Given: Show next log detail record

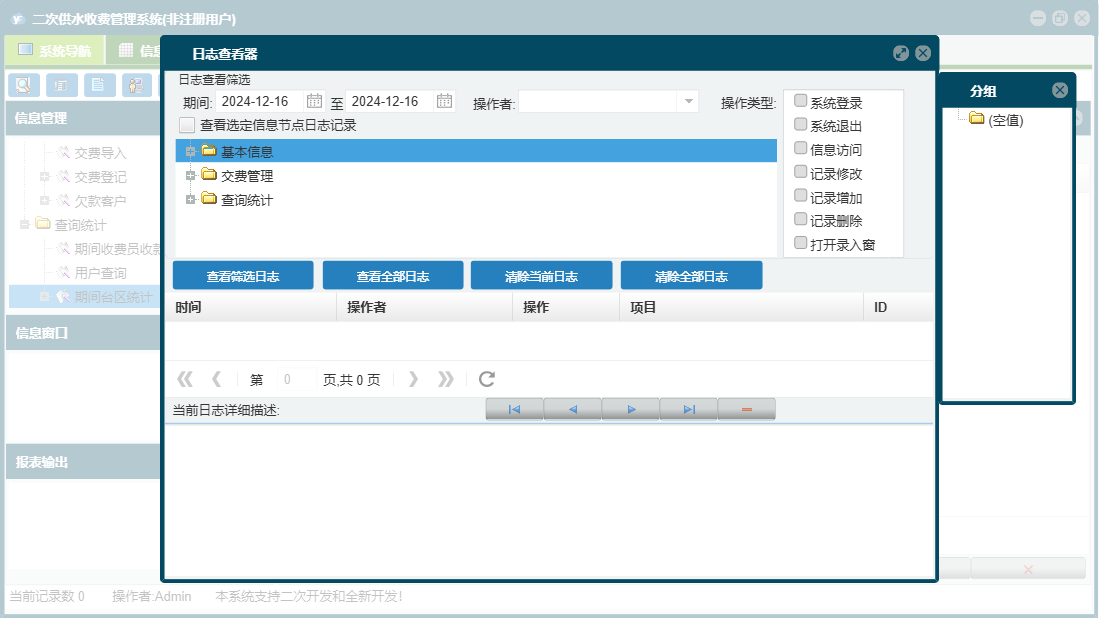Looking at the screenshot, I should click(631, 409).
